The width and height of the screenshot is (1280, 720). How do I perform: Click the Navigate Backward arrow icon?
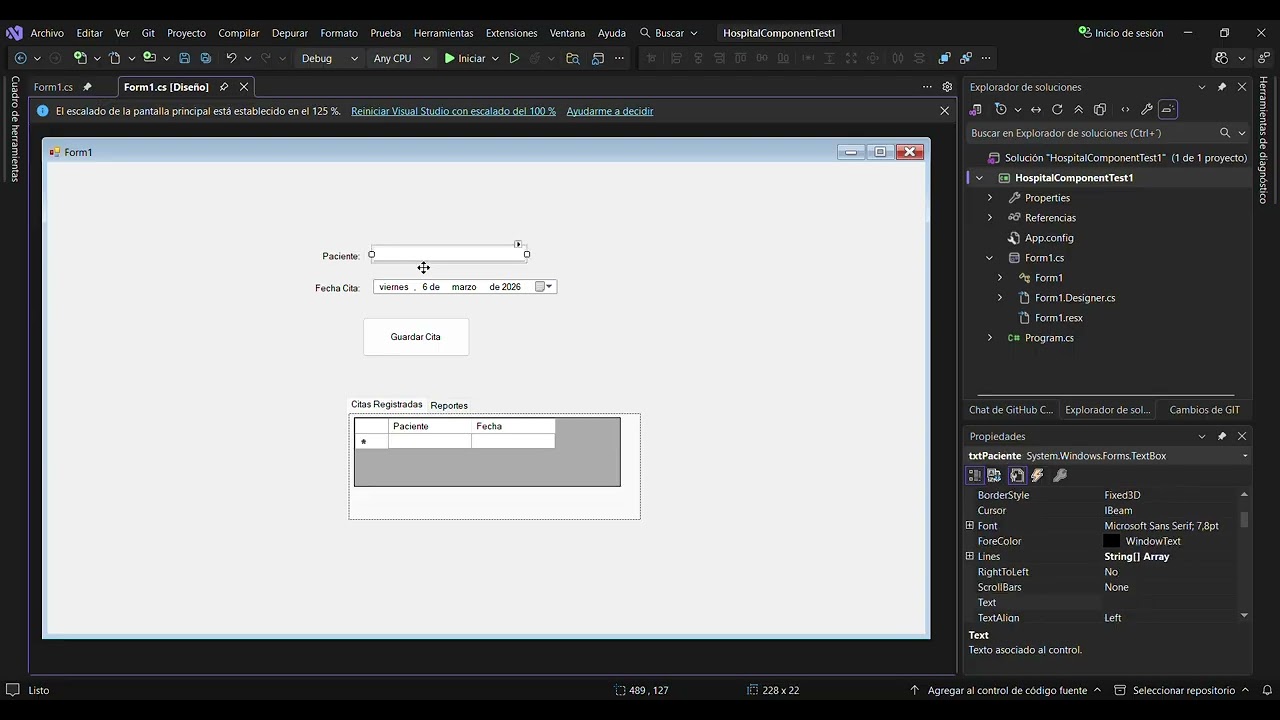coord(20,58)
